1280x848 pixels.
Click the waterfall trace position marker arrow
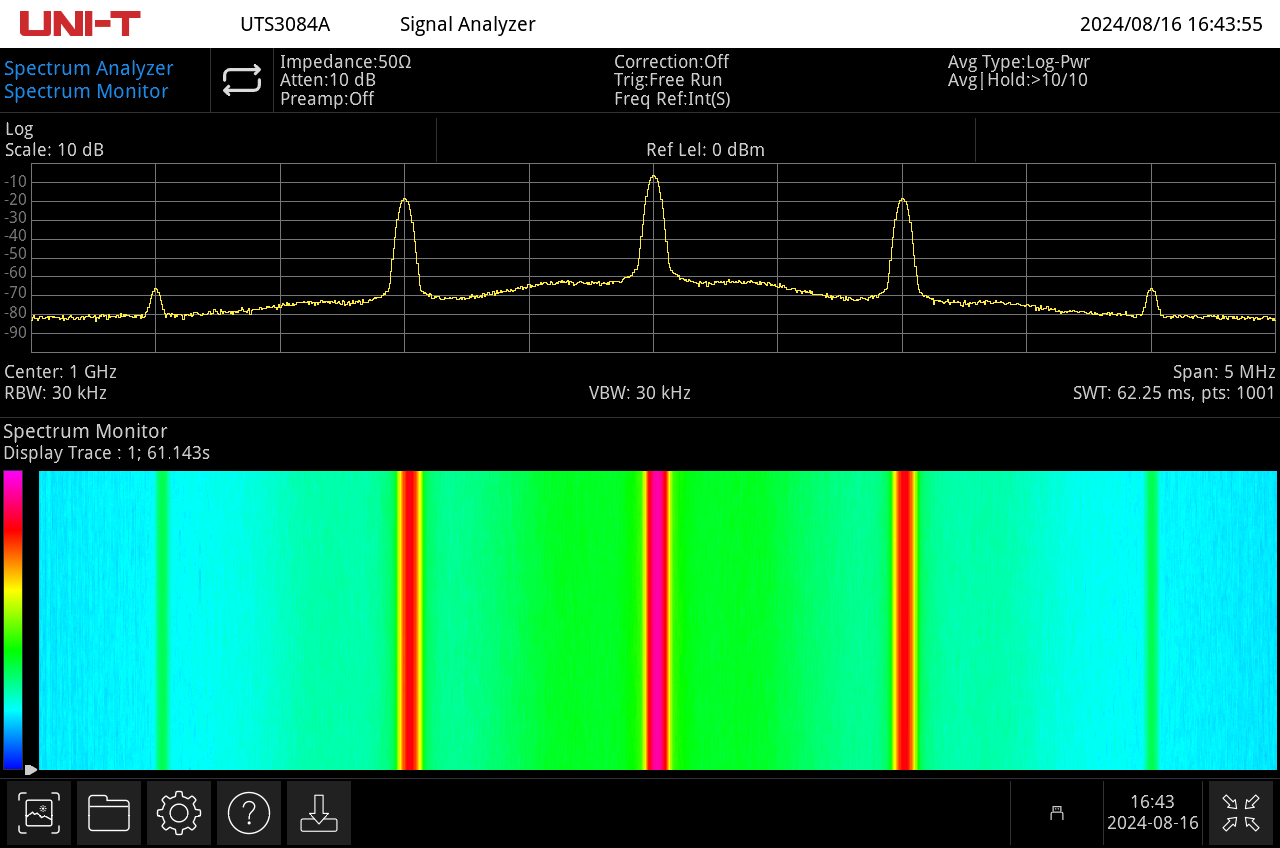tap(30, 769)
